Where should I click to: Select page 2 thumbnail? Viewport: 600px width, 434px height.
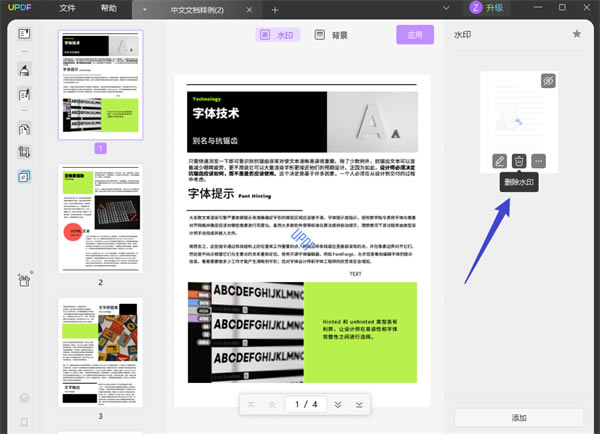[100, 219]
